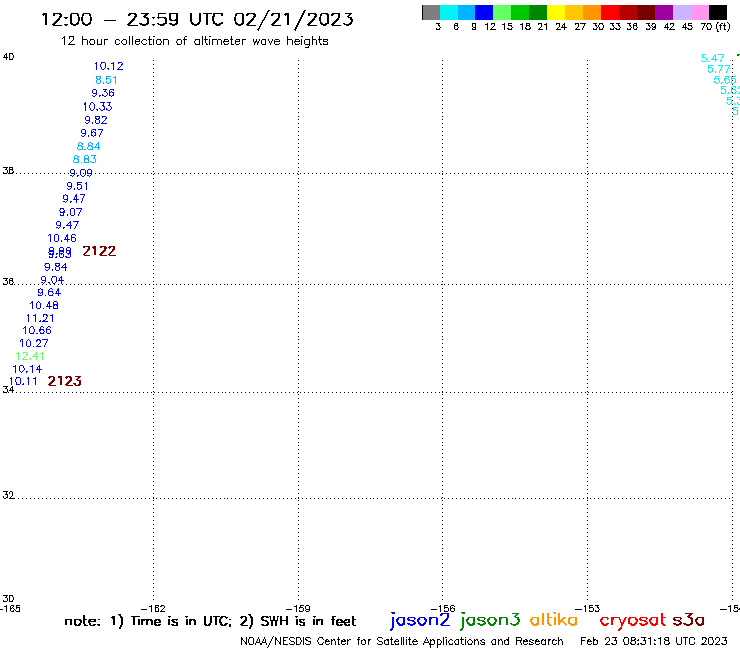Click the pink swatch in the color scale

pyautogui.click(x=699, y=12)
